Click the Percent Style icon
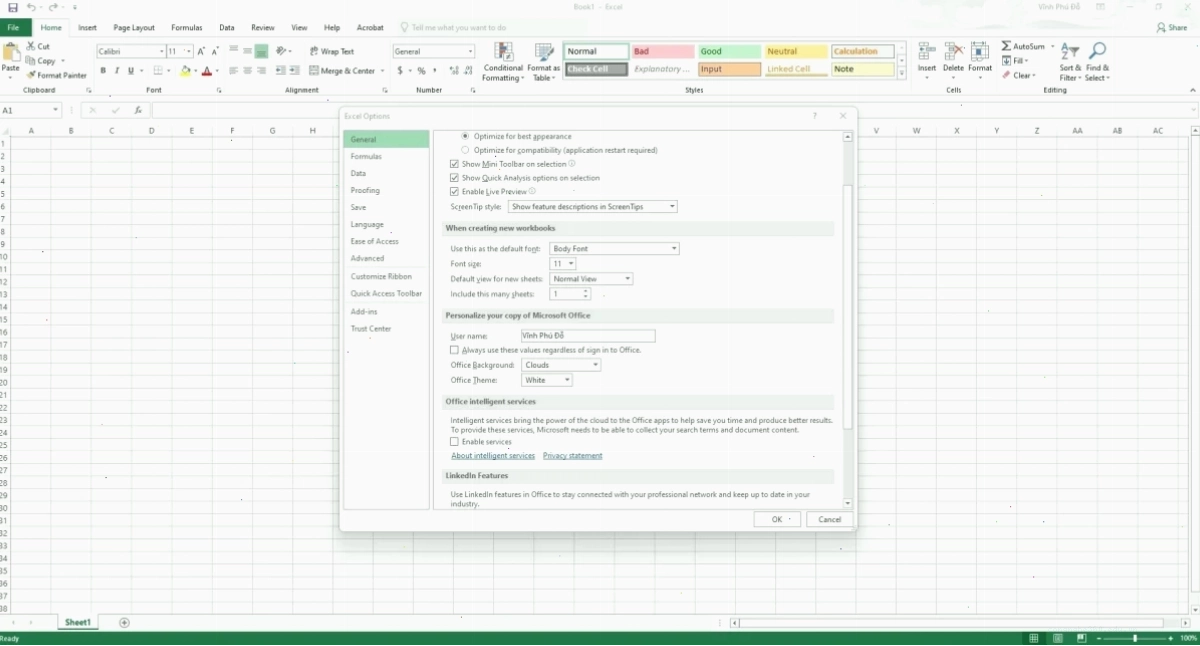 (421, 71)
